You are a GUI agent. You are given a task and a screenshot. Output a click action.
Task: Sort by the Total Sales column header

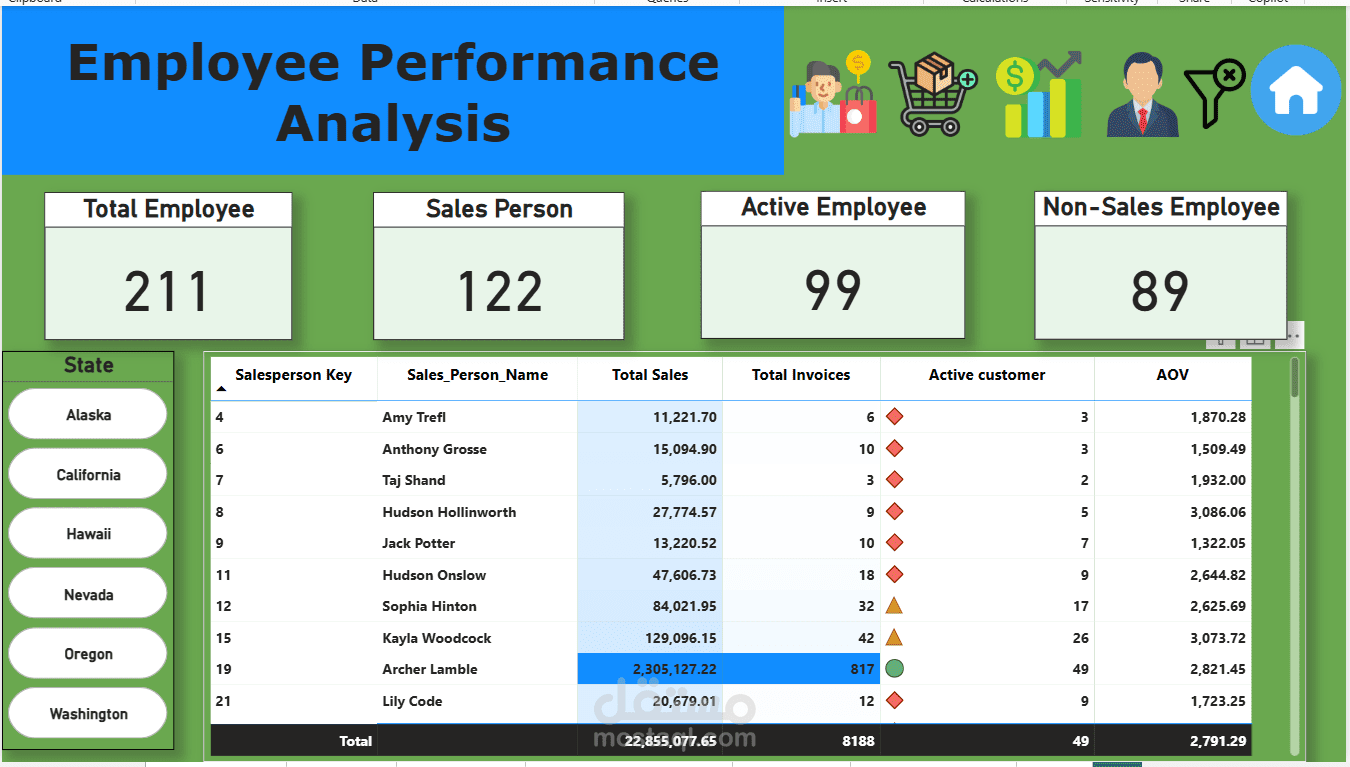click(650, 375)
